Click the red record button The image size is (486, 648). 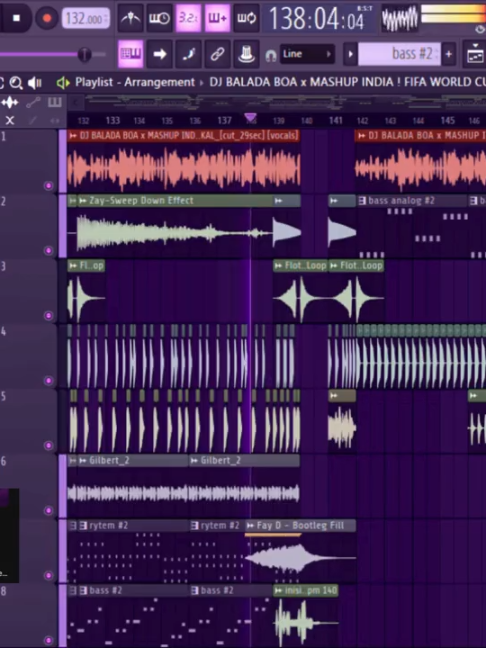(x=47, y=18)
